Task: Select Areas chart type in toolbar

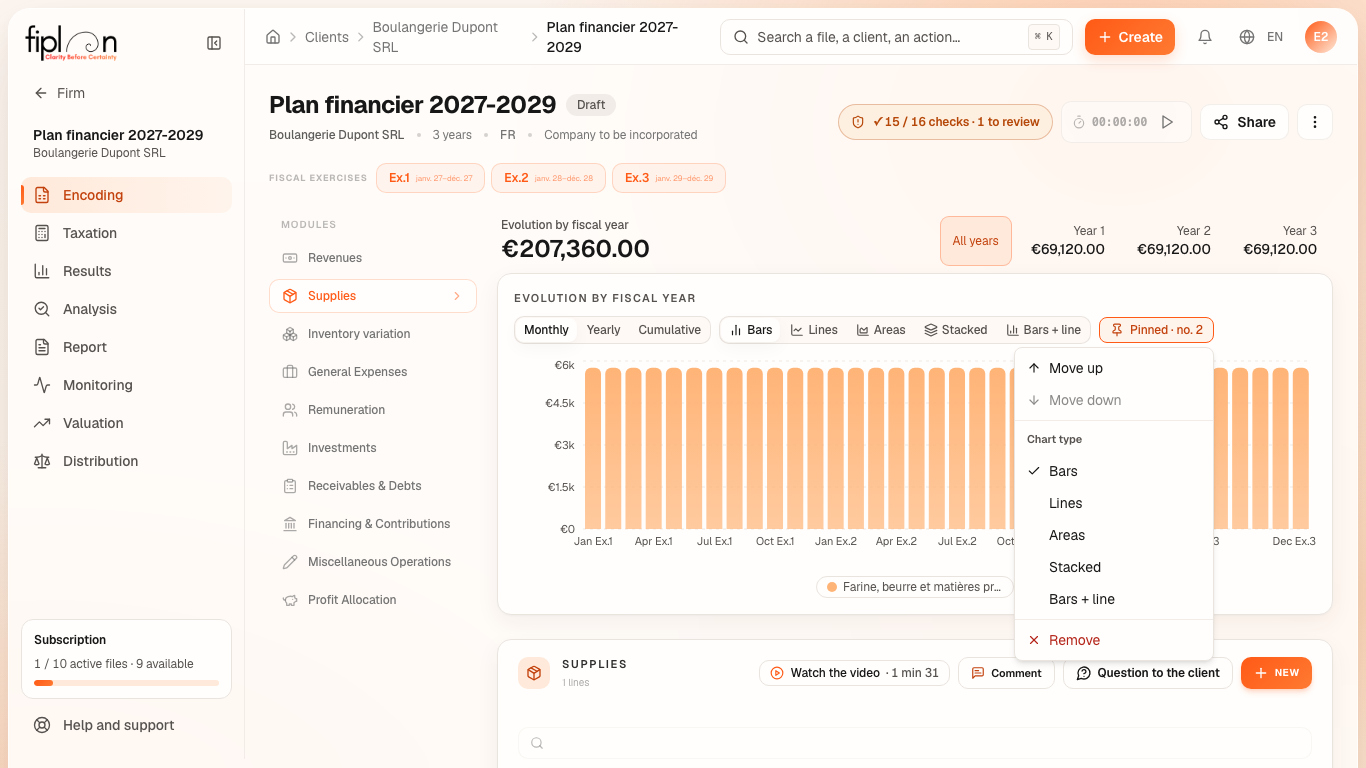Action: click(881, 330)
